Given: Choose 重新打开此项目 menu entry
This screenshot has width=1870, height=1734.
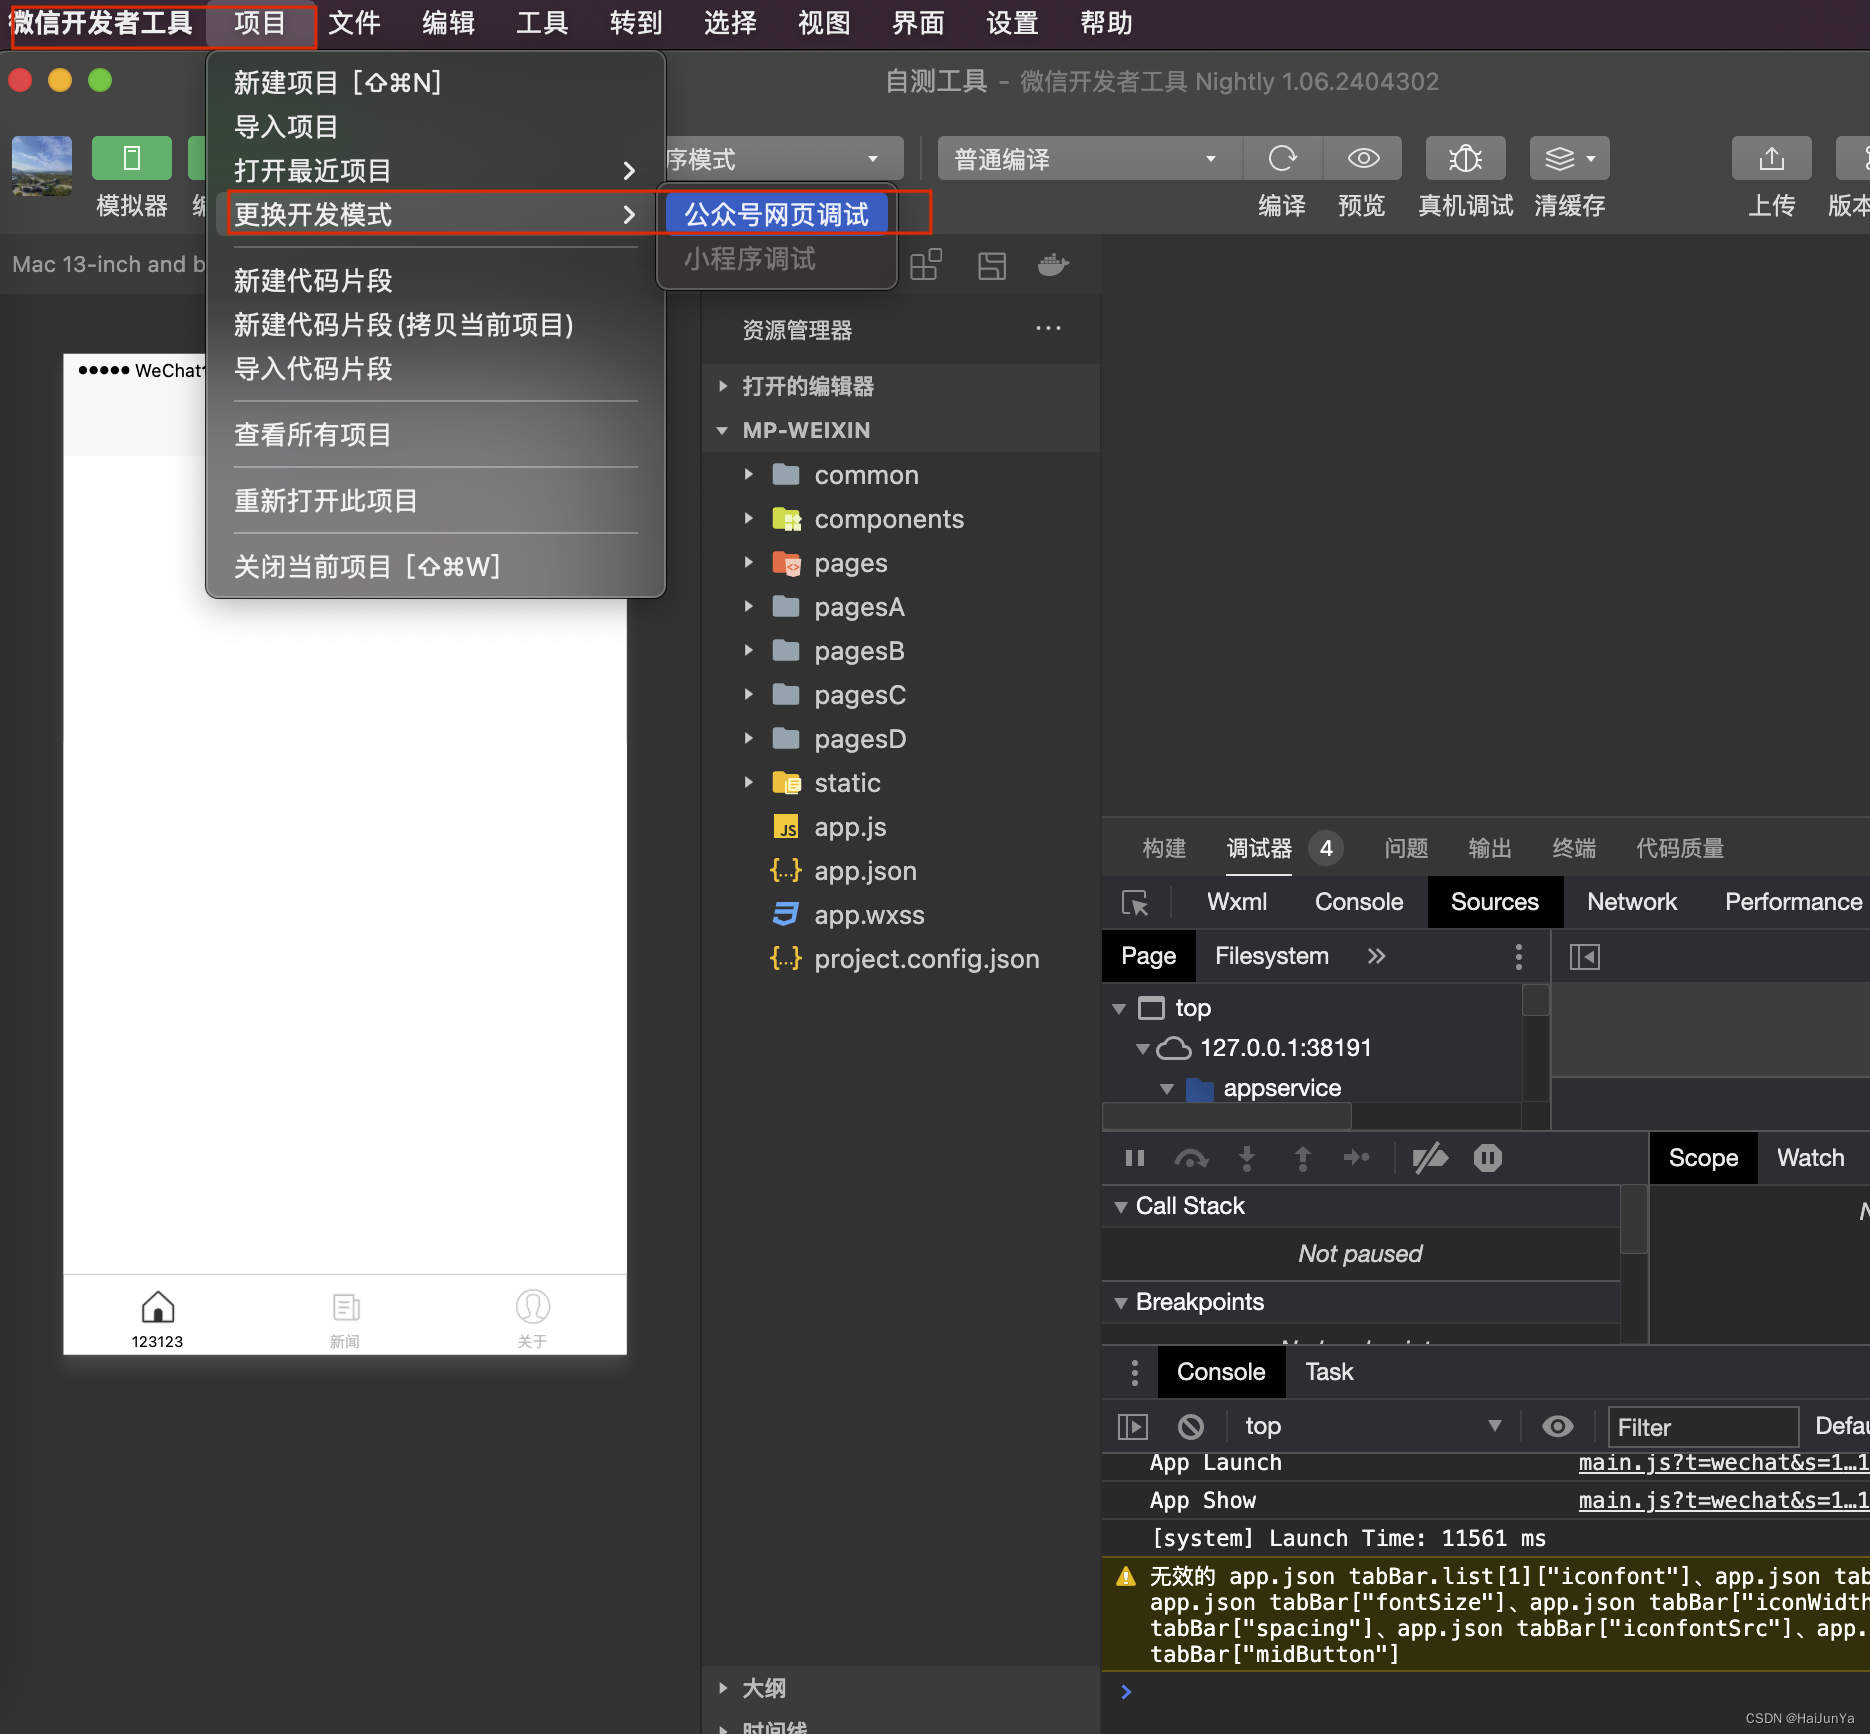Looking at the screenshot, I should coord(326,501).
